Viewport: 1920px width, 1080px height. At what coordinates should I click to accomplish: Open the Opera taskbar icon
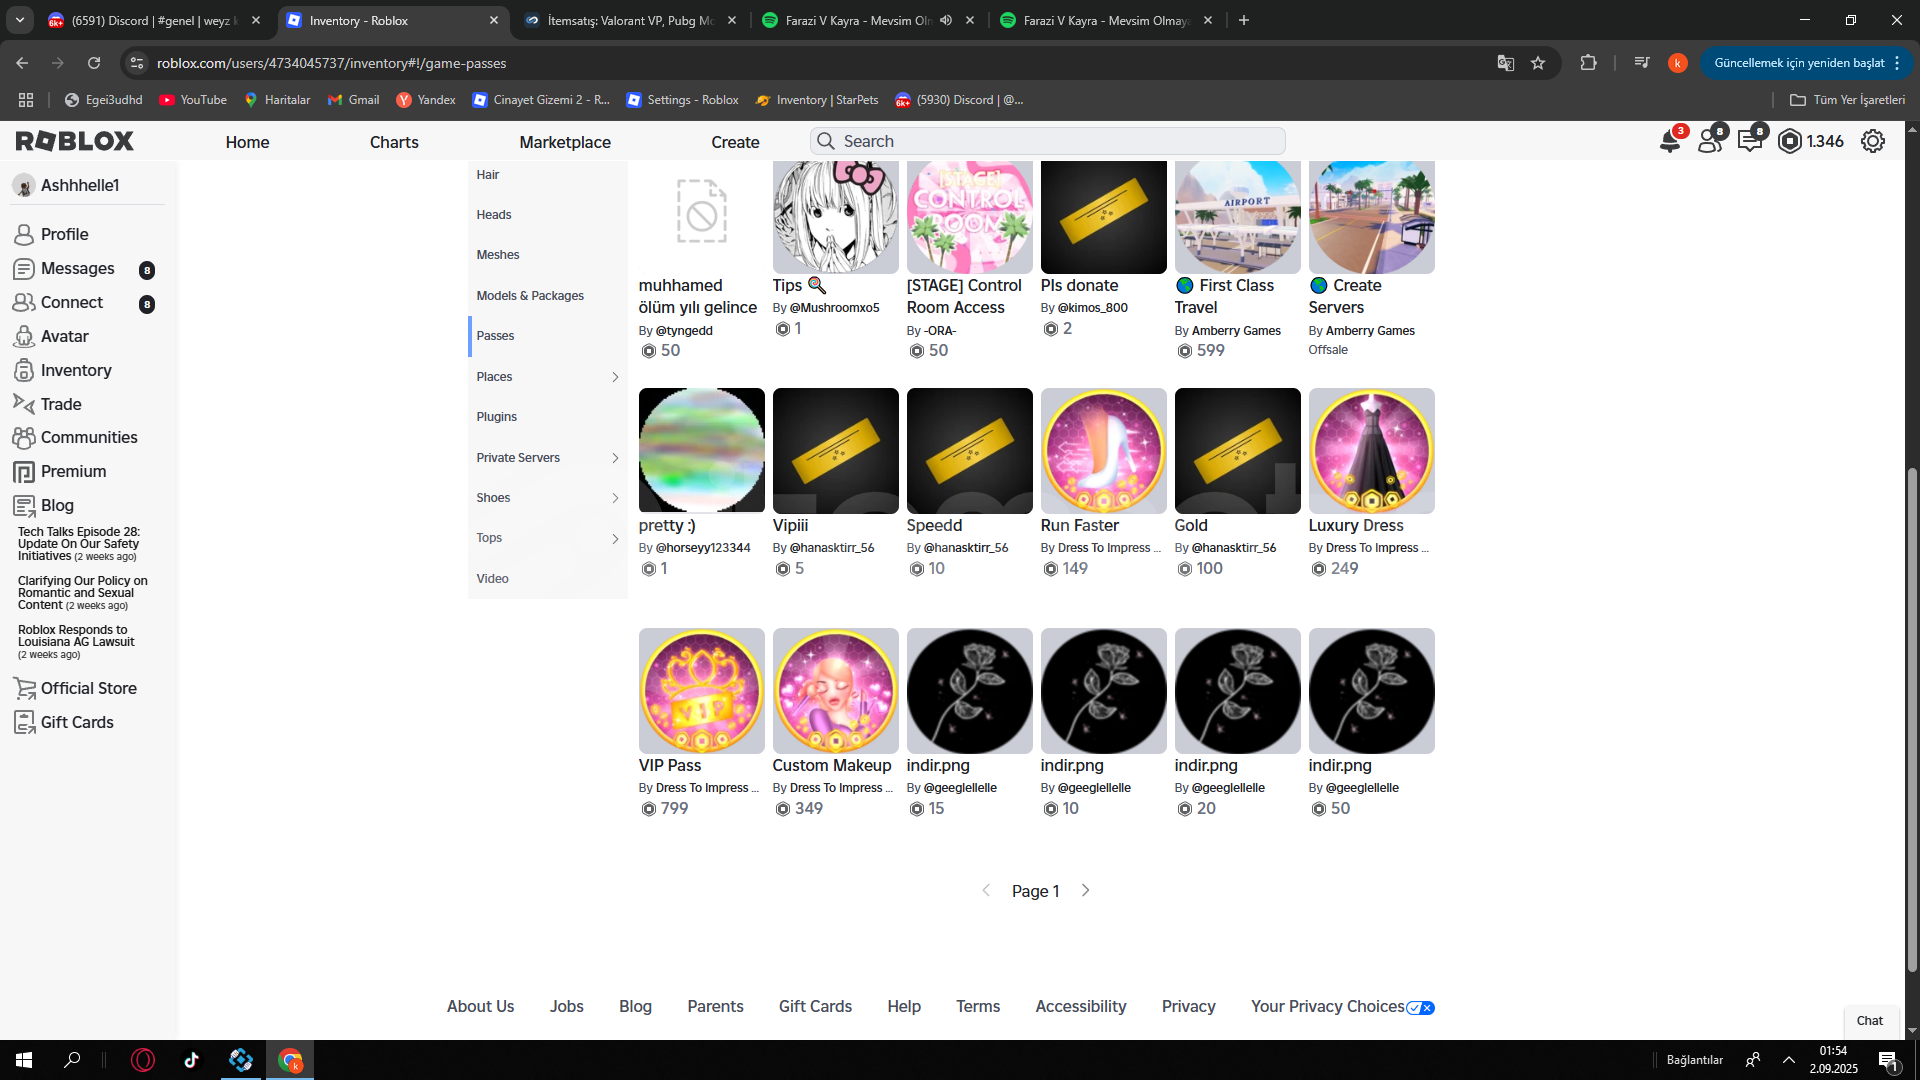(143, 1060)
